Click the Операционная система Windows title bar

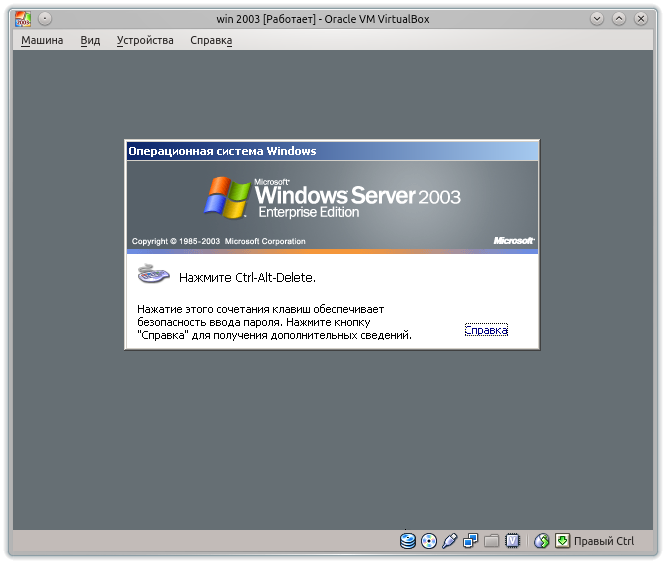332,151
